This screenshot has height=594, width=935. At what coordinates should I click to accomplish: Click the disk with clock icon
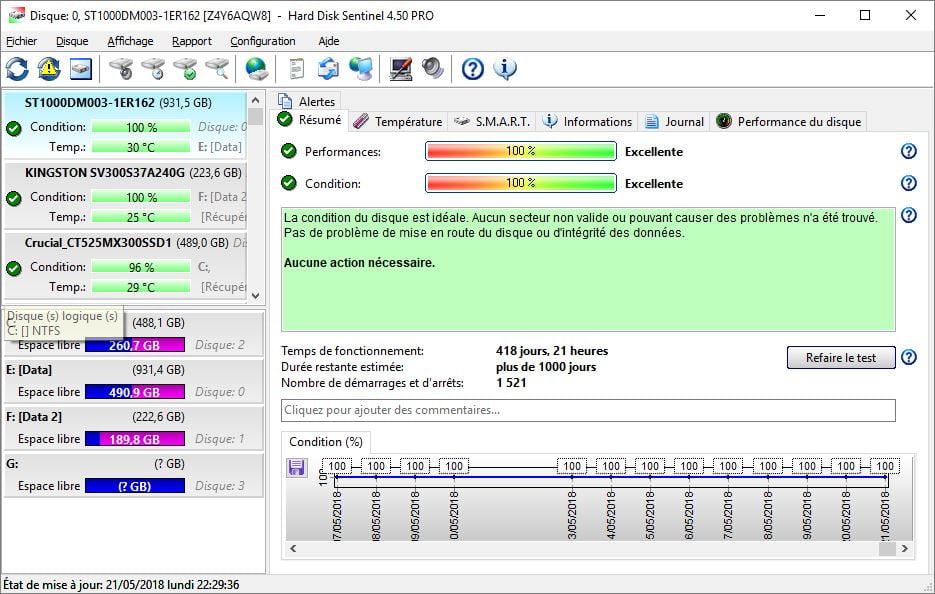[153, 69]
